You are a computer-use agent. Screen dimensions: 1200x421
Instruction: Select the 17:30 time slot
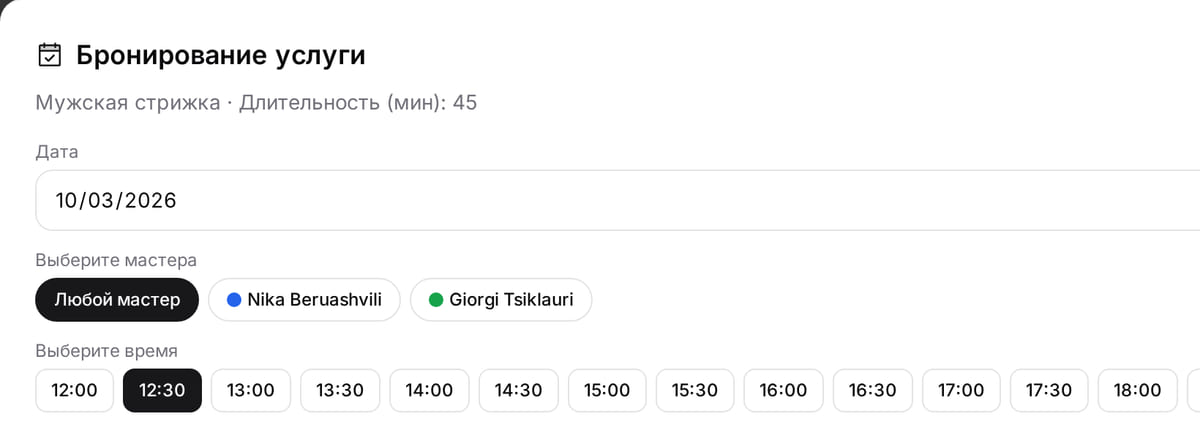[x=1050, y=390]
